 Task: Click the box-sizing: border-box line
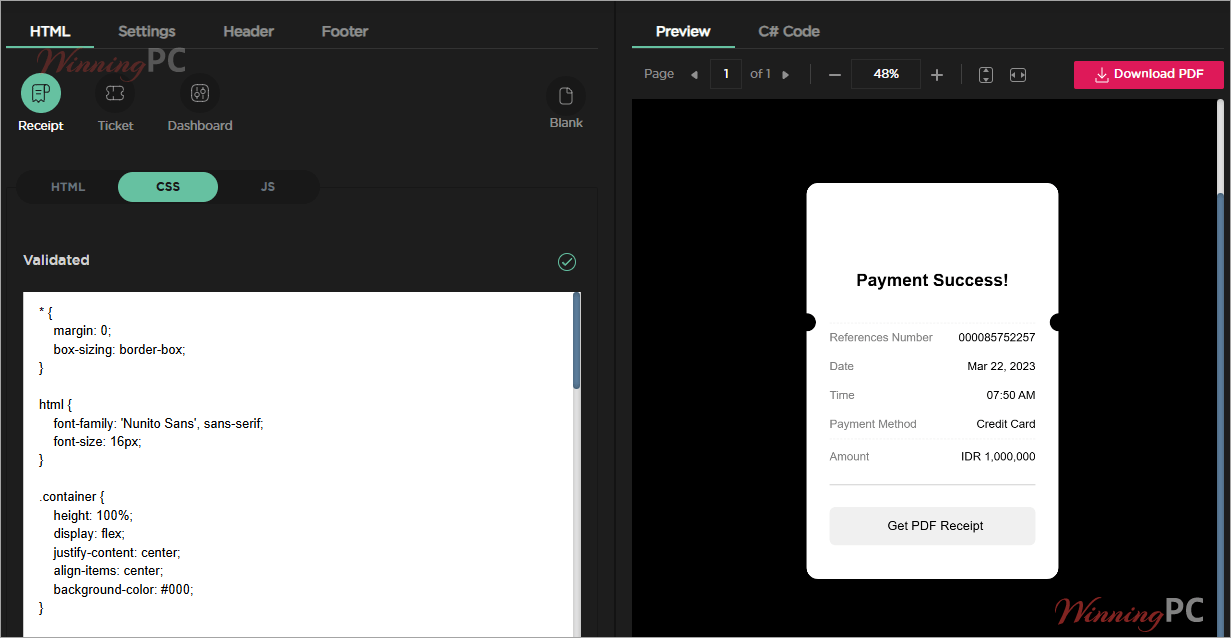[120, 349]
